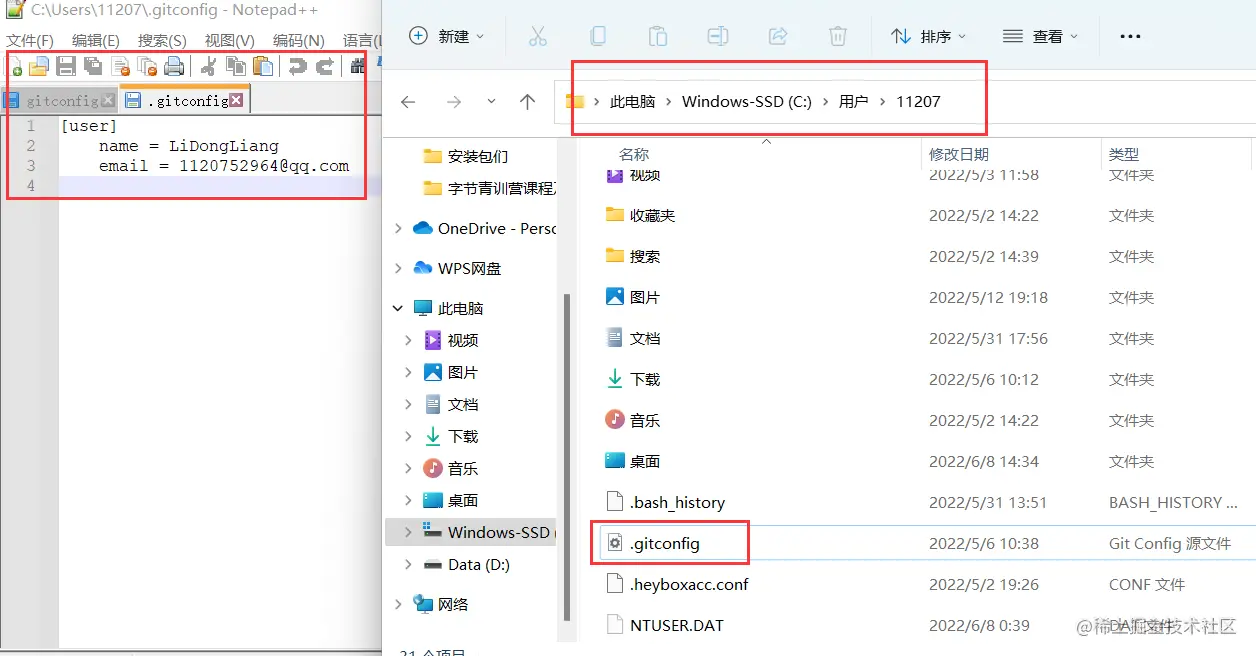Open the 编辑(E) menu in Notepad++
This screenshot has height=656, width=1256.
[96, 40]
